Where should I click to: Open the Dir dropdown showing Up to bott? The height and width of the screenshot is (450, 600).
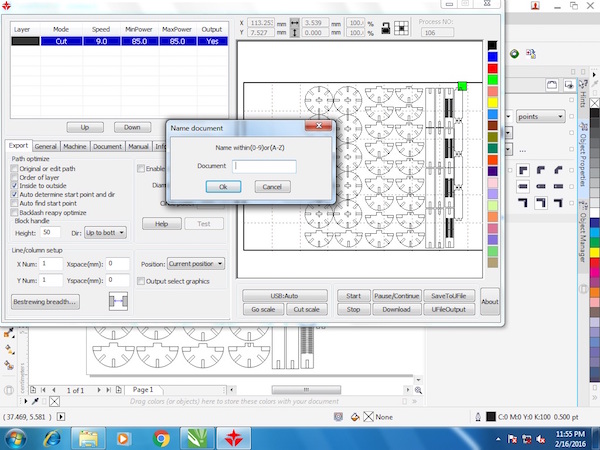(105, 233)
